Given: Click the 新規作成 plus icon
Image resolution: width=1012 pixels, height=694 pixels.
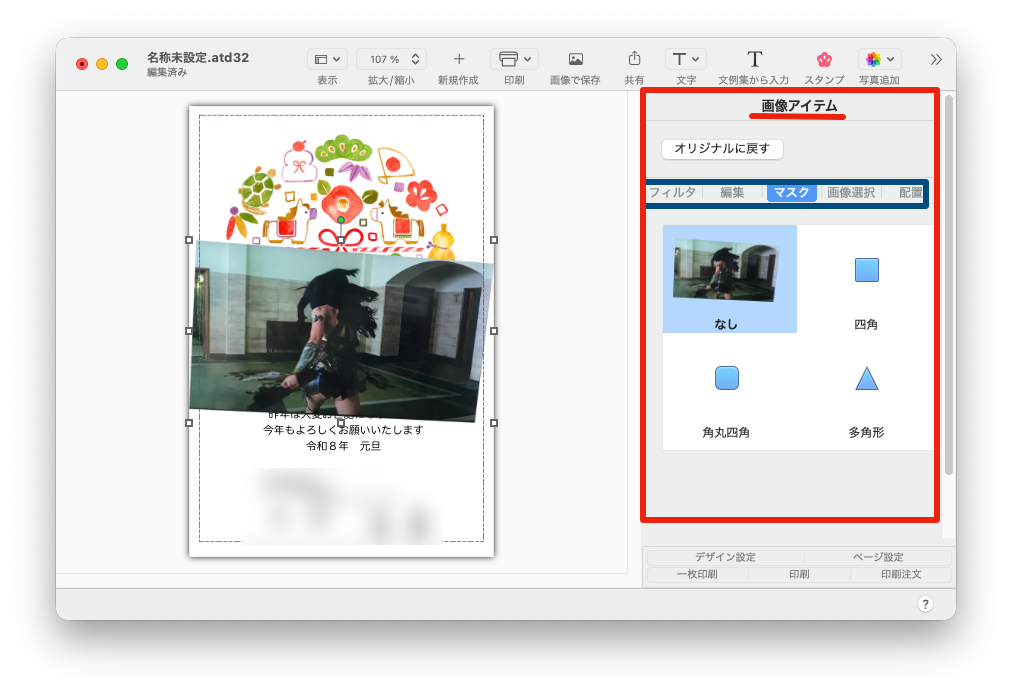Looking at the screenshot, I should [x=459, y=59].
